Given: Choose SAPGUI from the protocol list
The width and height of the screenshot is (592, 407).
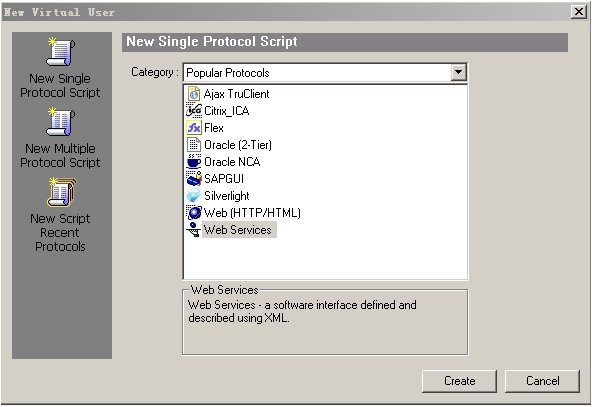Looking at the screenshot, I should coord(224,179).
